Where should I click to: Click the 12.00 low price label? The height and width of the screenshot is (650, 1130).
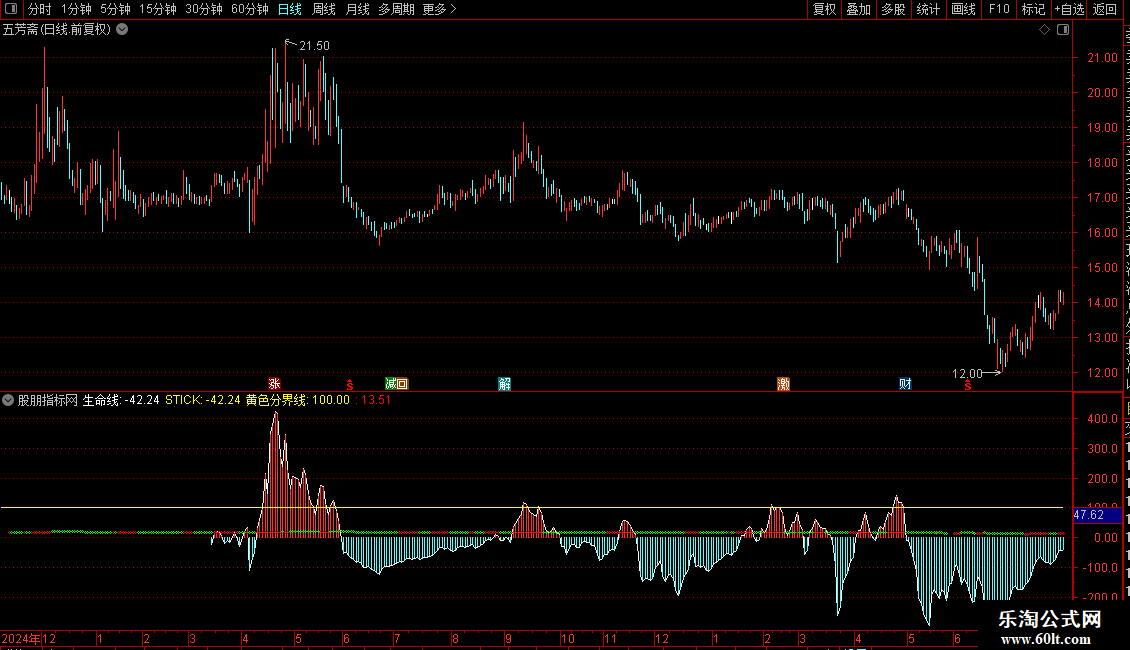coord(967,373)
